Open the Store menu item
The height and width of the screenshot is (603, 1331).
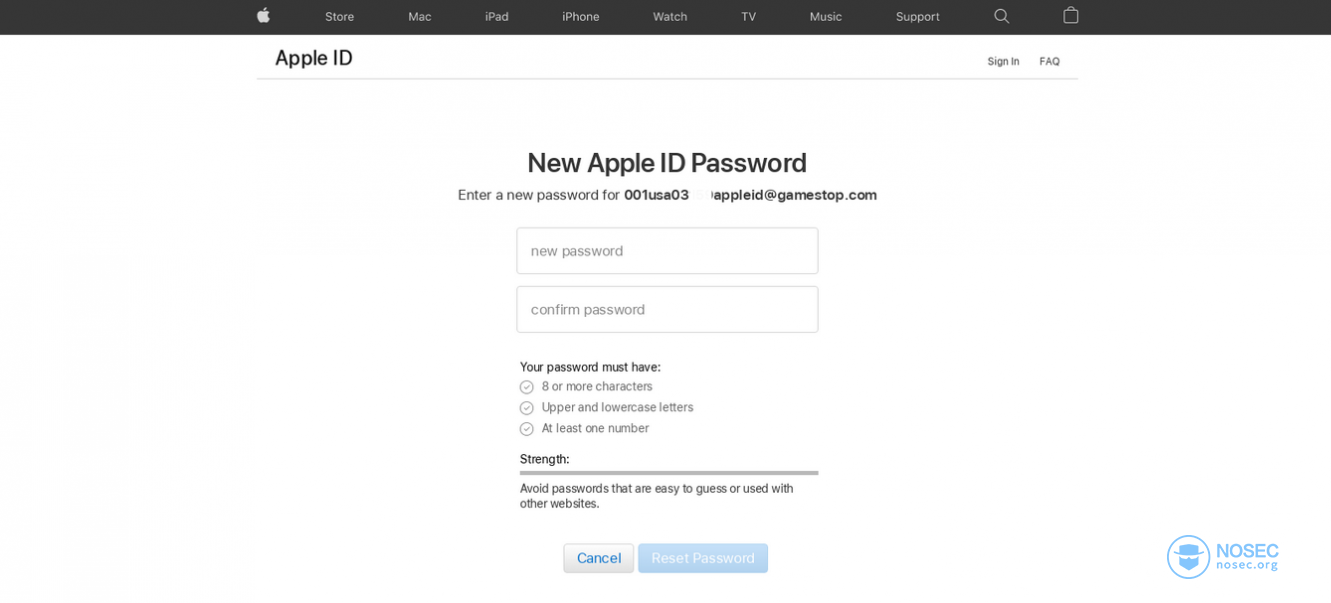tap(339, 16)
